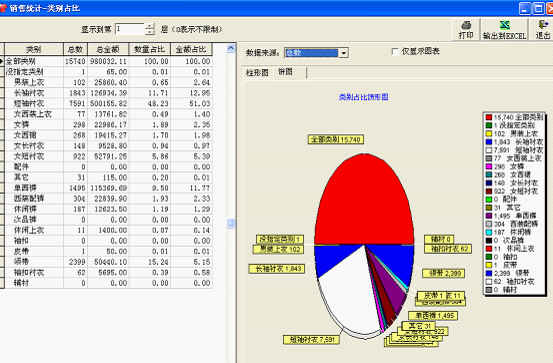Click the table's vertical scrollbar thumb

coord(231,223)
